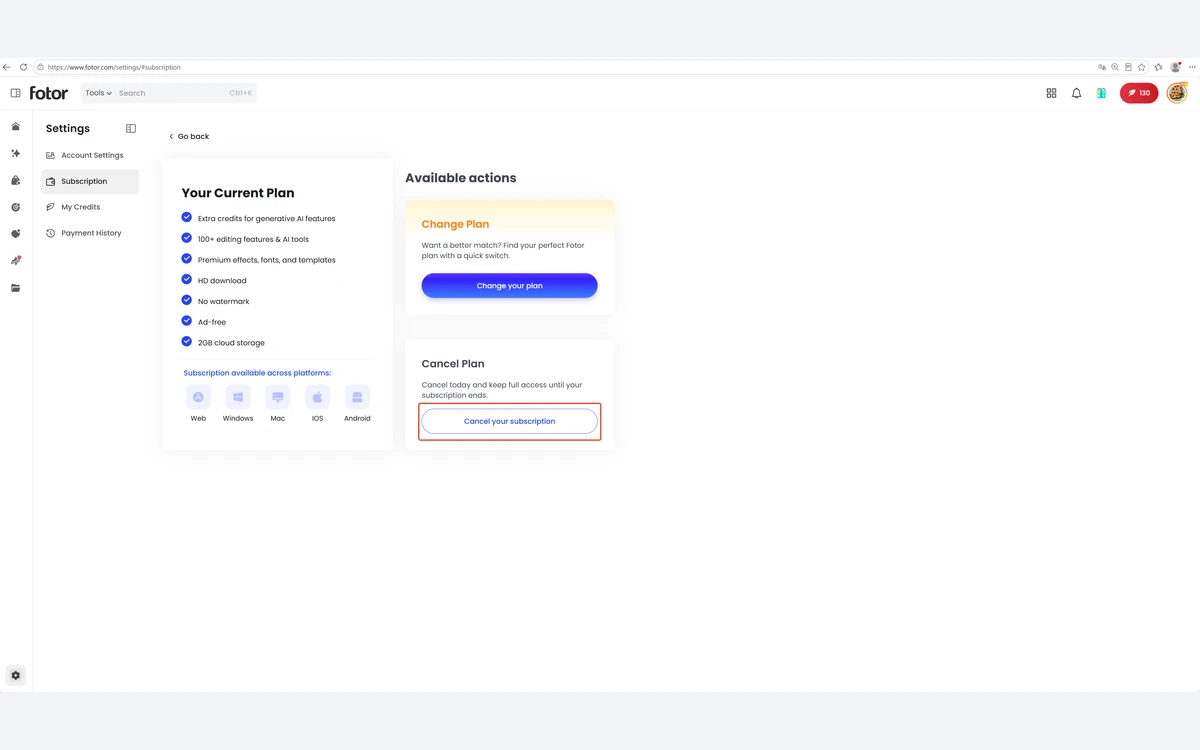
Task: Select the Subscription menu item
Action: click(90, 181)
